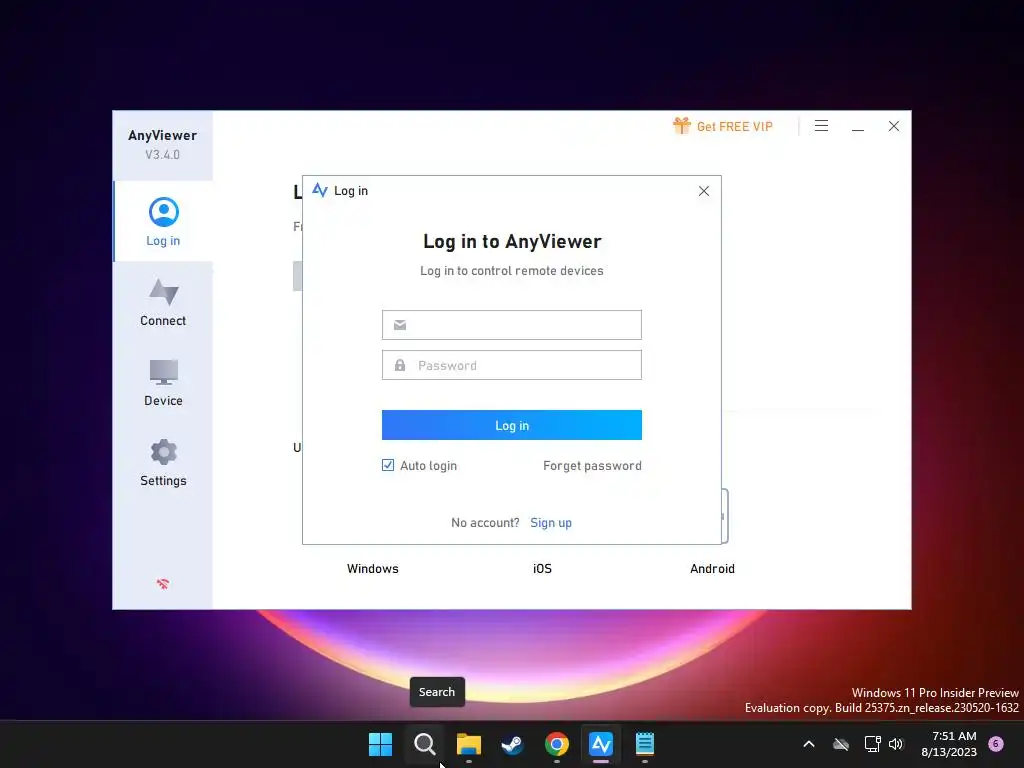Click the lock icon in the password field
The width and height of the screenshot is (1024, 768).
[x=400, y=365]
